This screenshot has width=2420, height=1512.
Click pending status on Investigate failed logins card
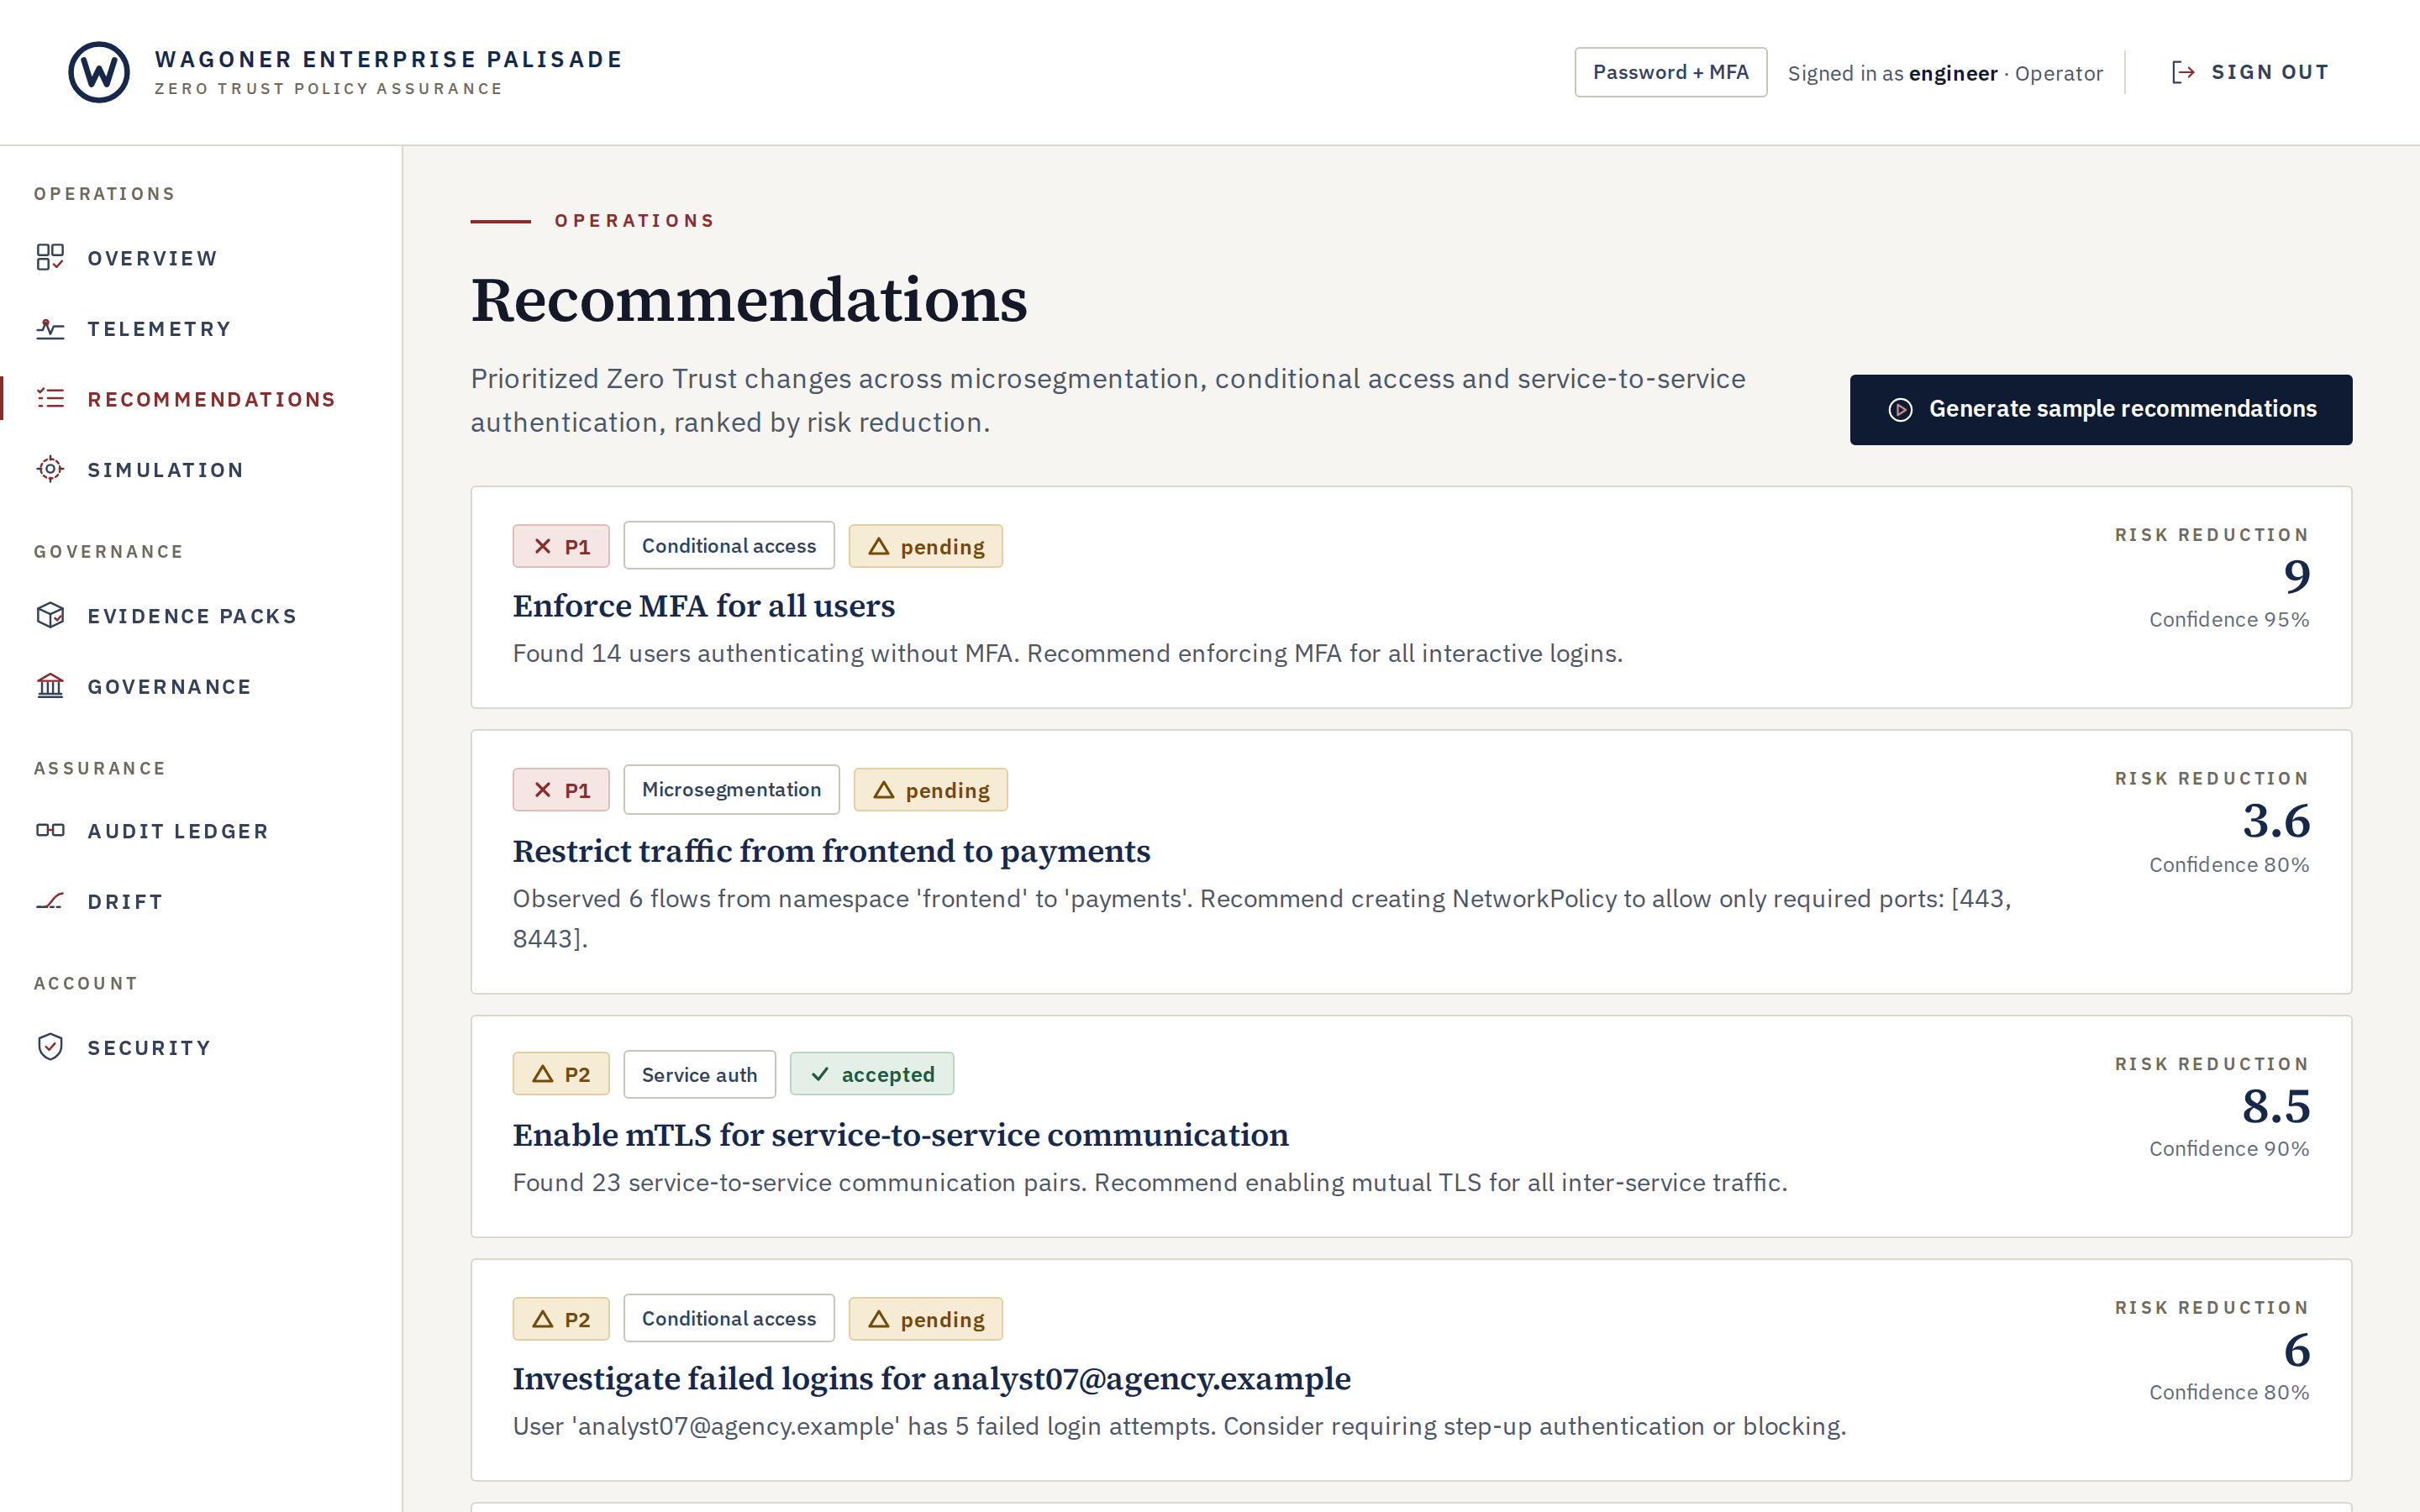click(925, 1319)
